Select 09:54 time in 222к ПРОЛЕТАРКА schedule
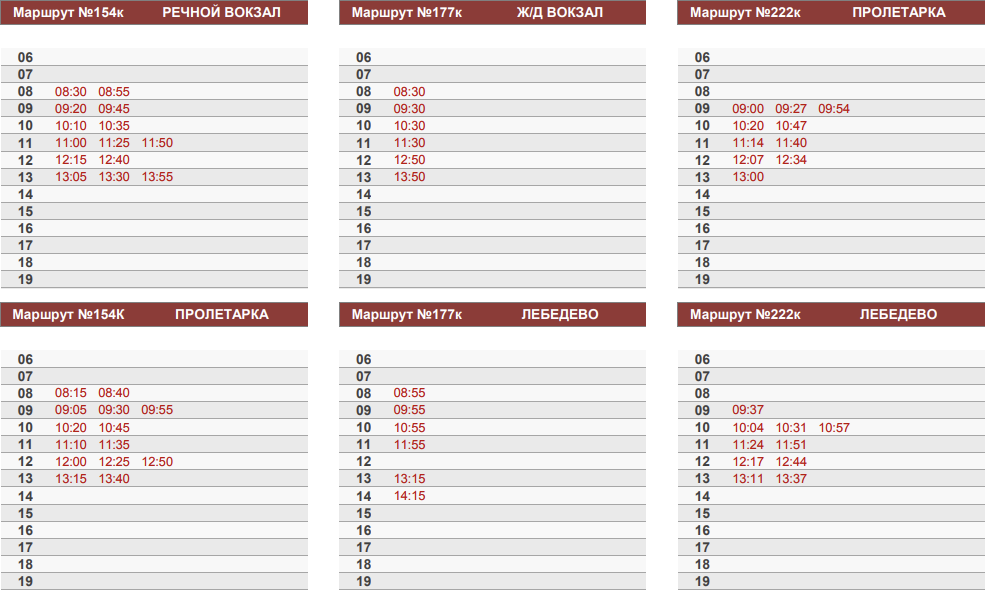The height and width of the screenshot is (591, 987). (834, 109)
